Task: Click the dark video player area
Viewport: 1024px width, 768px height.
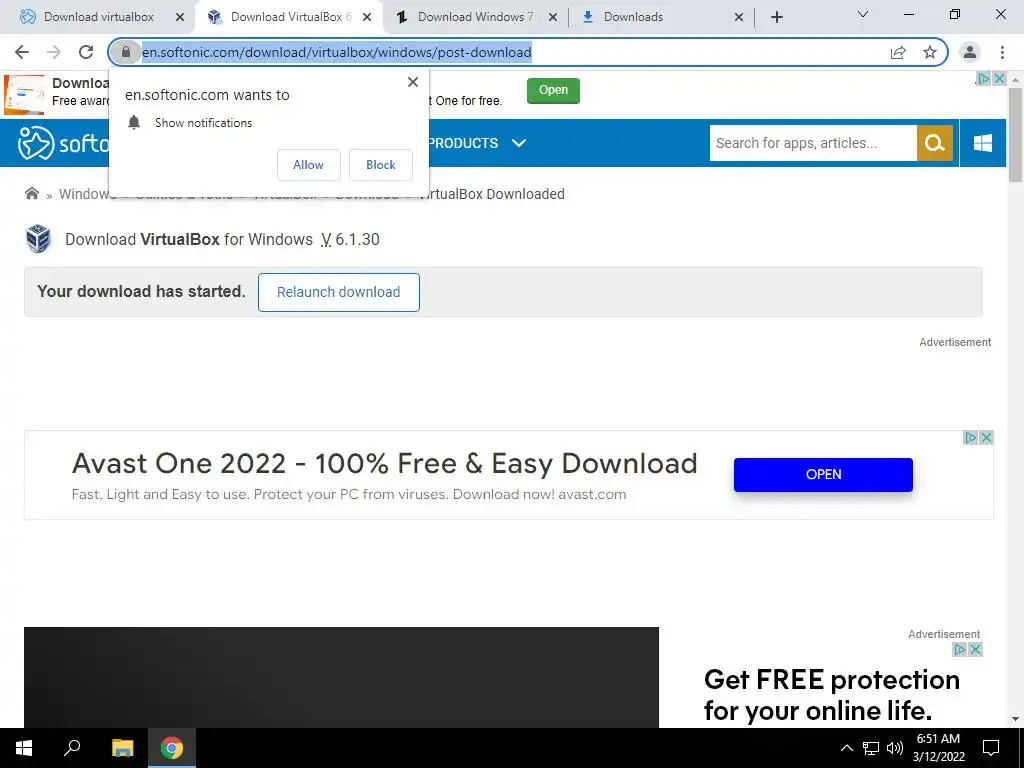Action: pos(341,677)
